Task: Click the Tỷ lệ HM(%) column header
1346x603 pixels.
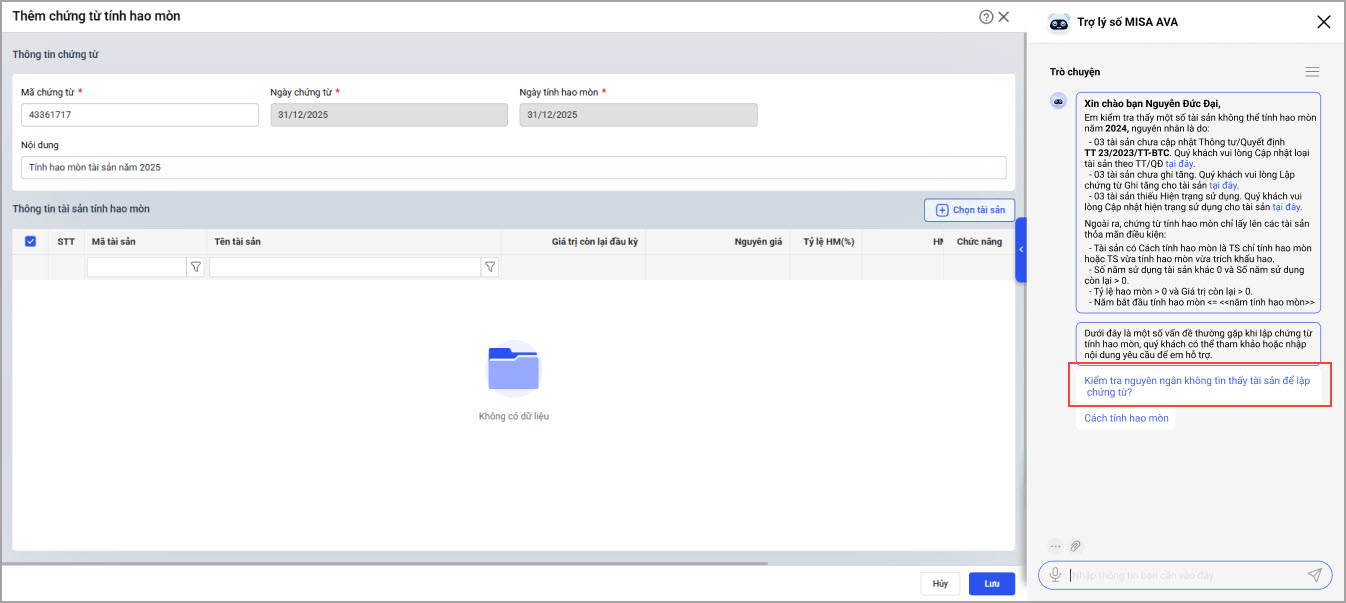Action: 828,241
